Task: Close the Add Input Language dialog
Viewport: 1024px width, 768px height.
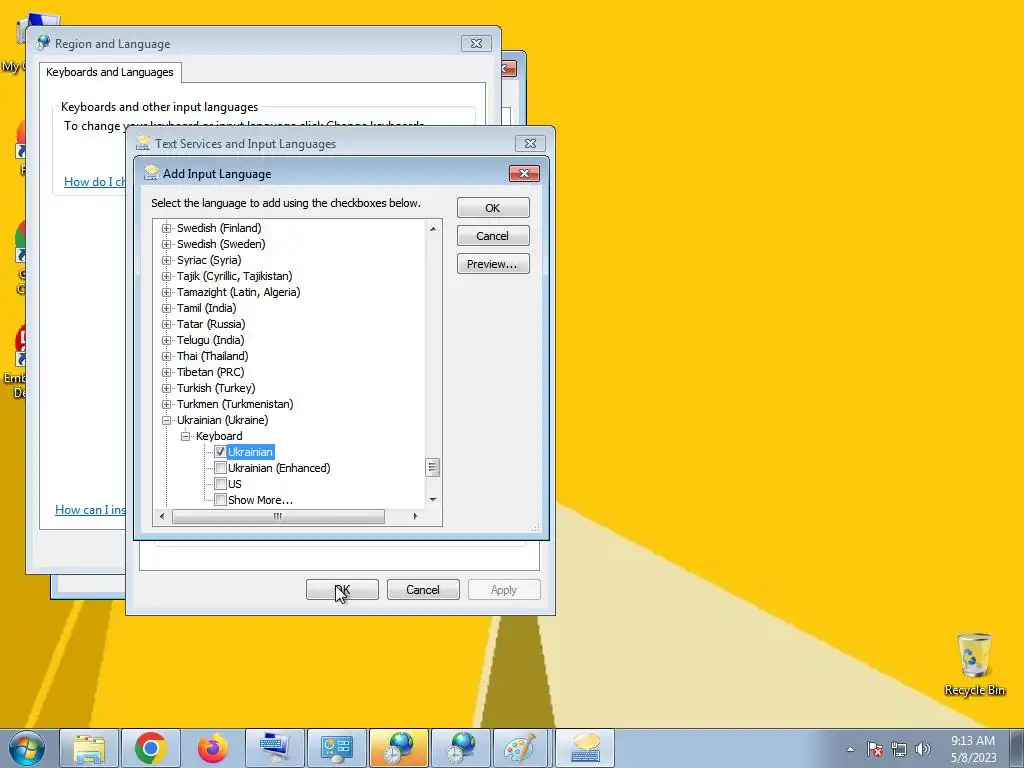Action: click(x=524, y=173)
